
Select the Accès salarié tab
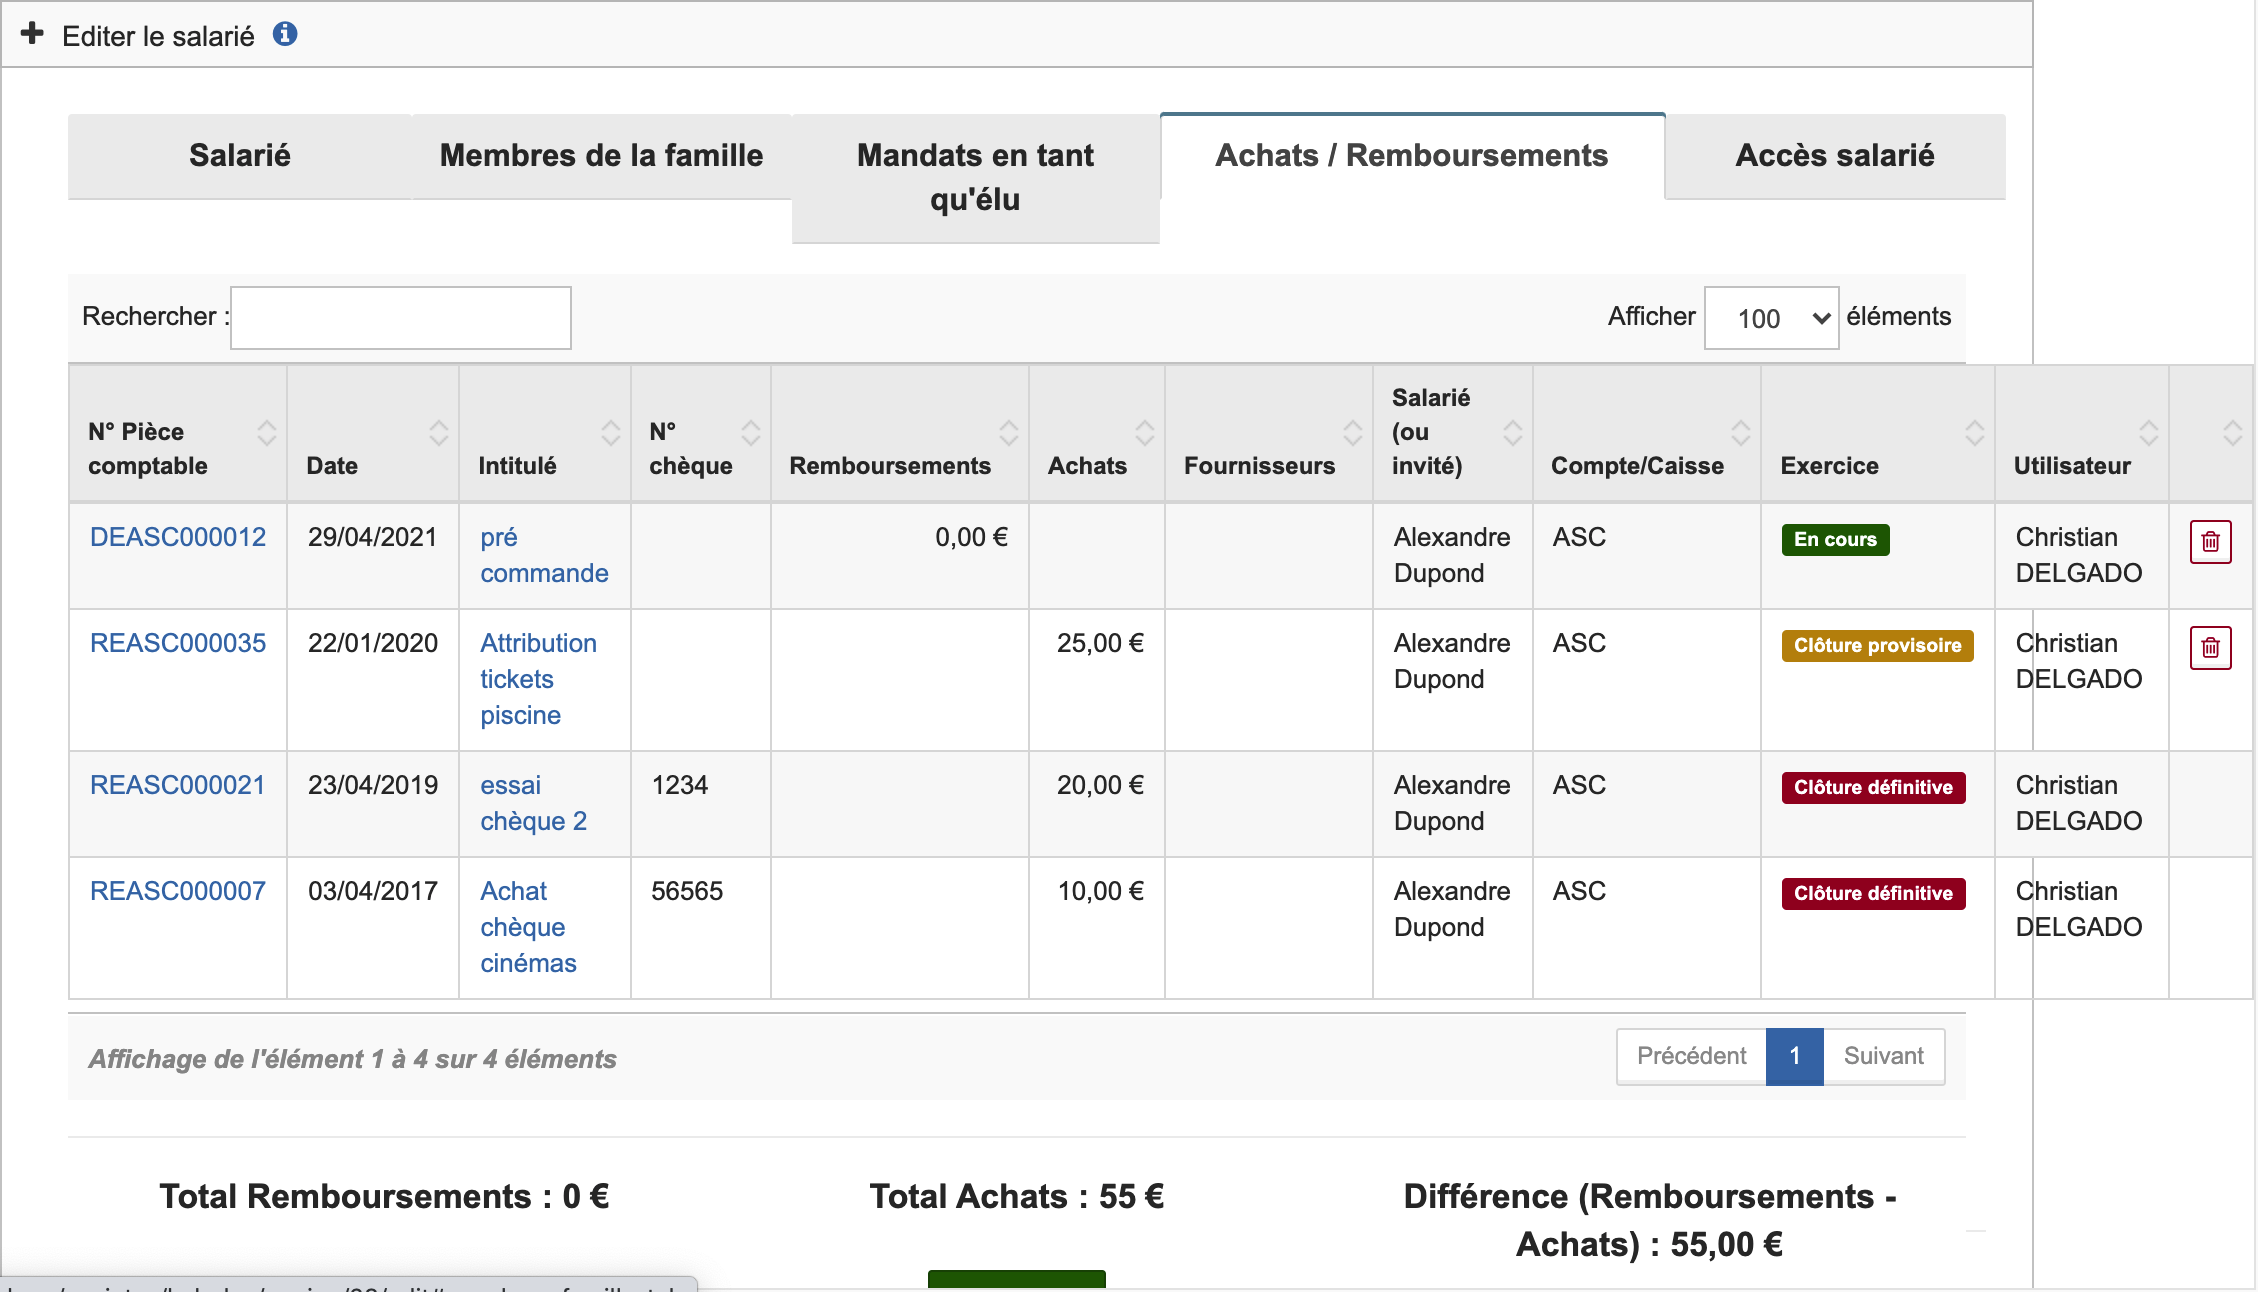coord(1834,156)
